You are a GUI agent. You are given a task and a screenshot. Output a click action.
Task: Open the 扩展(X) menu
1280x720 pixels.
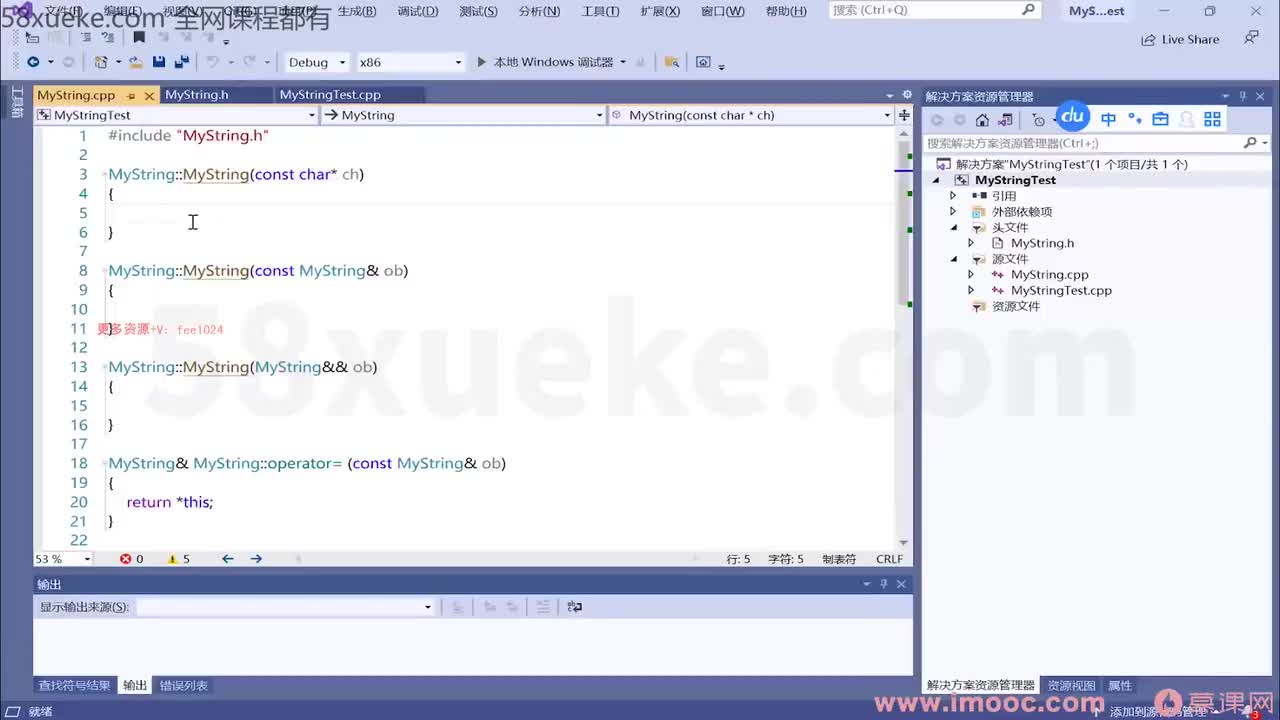click(659, 11)
